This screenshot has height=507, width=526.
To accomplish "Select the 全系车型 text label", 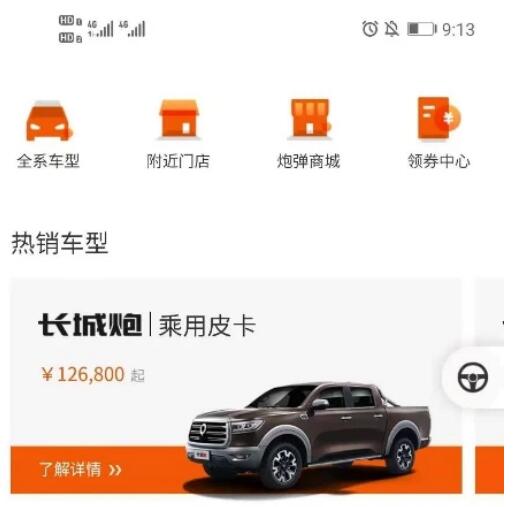I will (x=48, y=161).
